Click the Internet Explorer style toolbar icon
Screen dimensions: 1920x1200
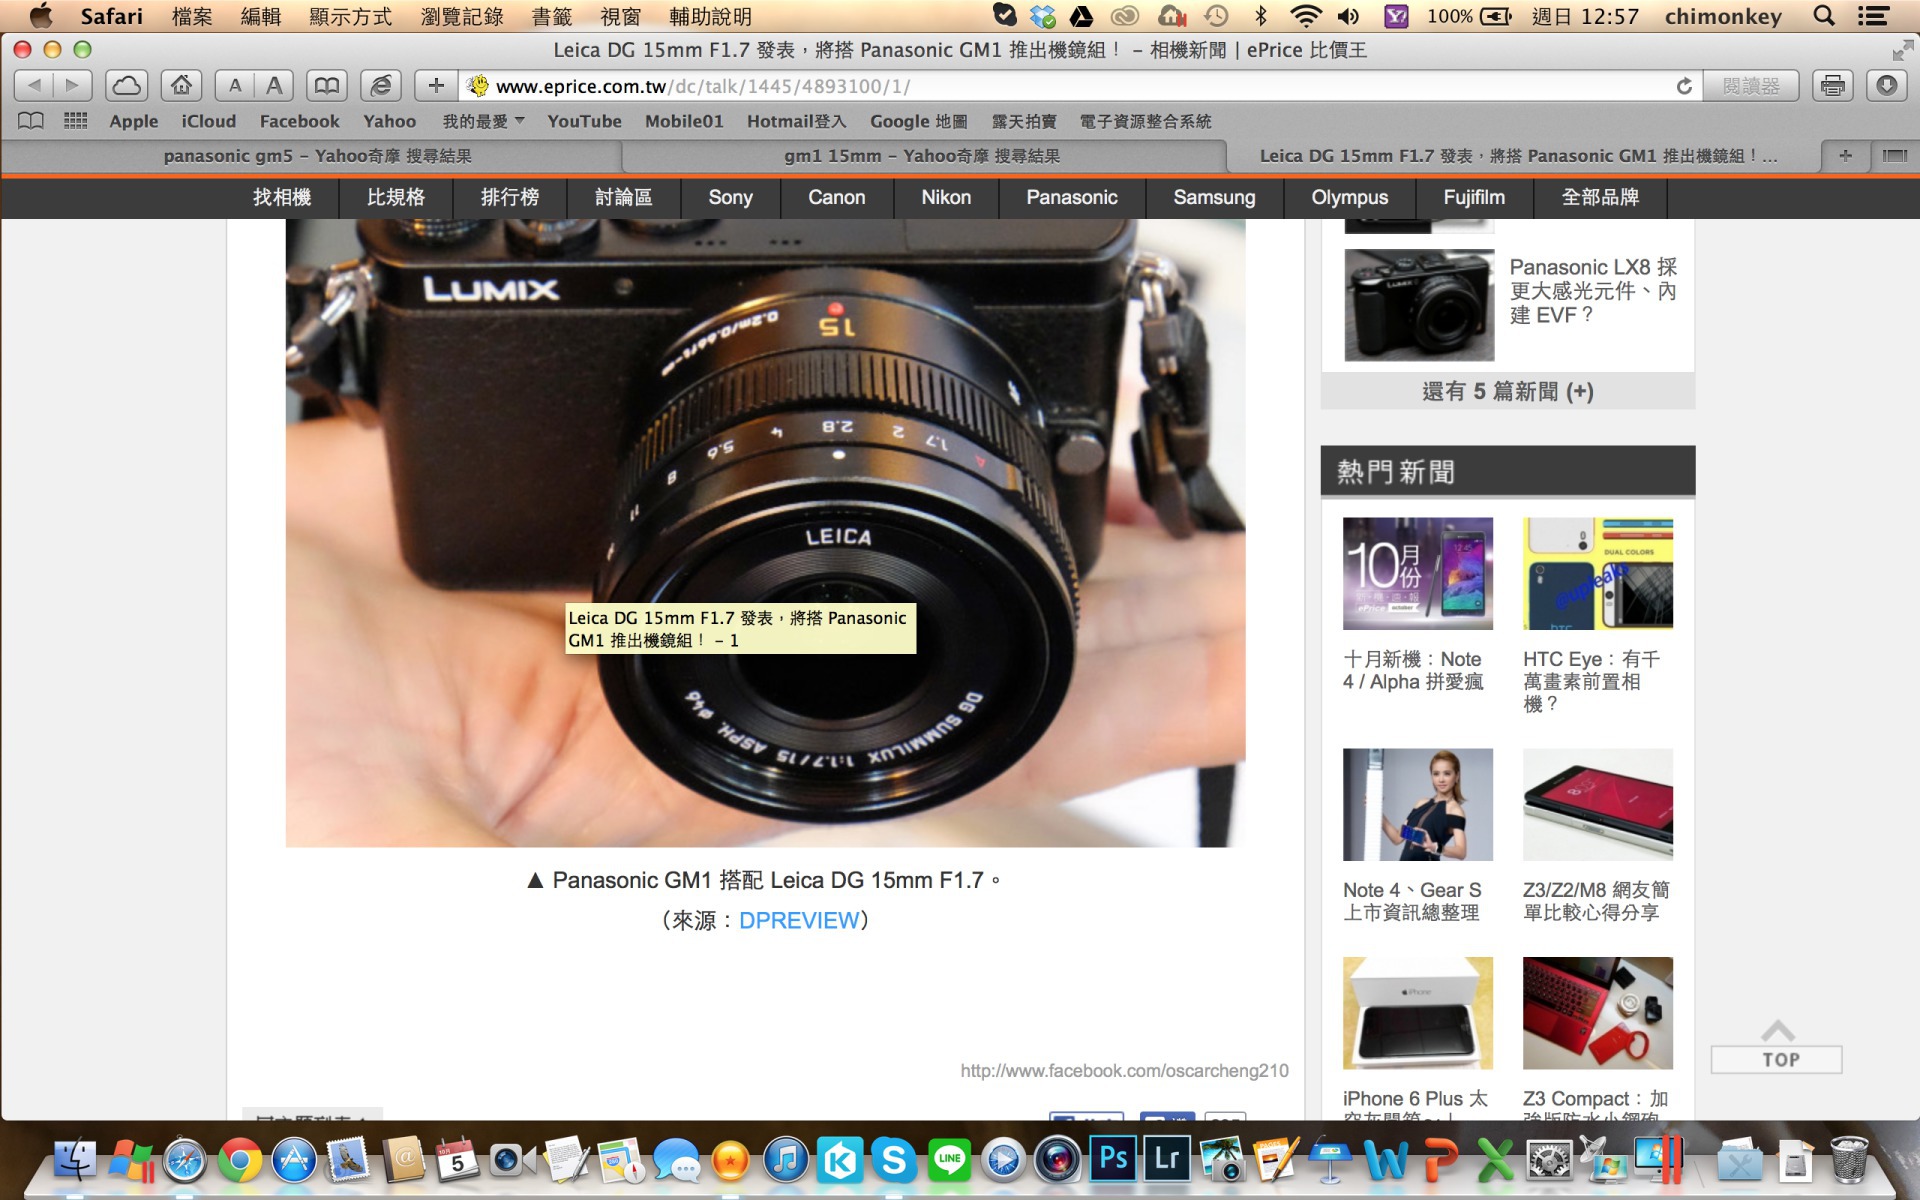click(381, 86)
